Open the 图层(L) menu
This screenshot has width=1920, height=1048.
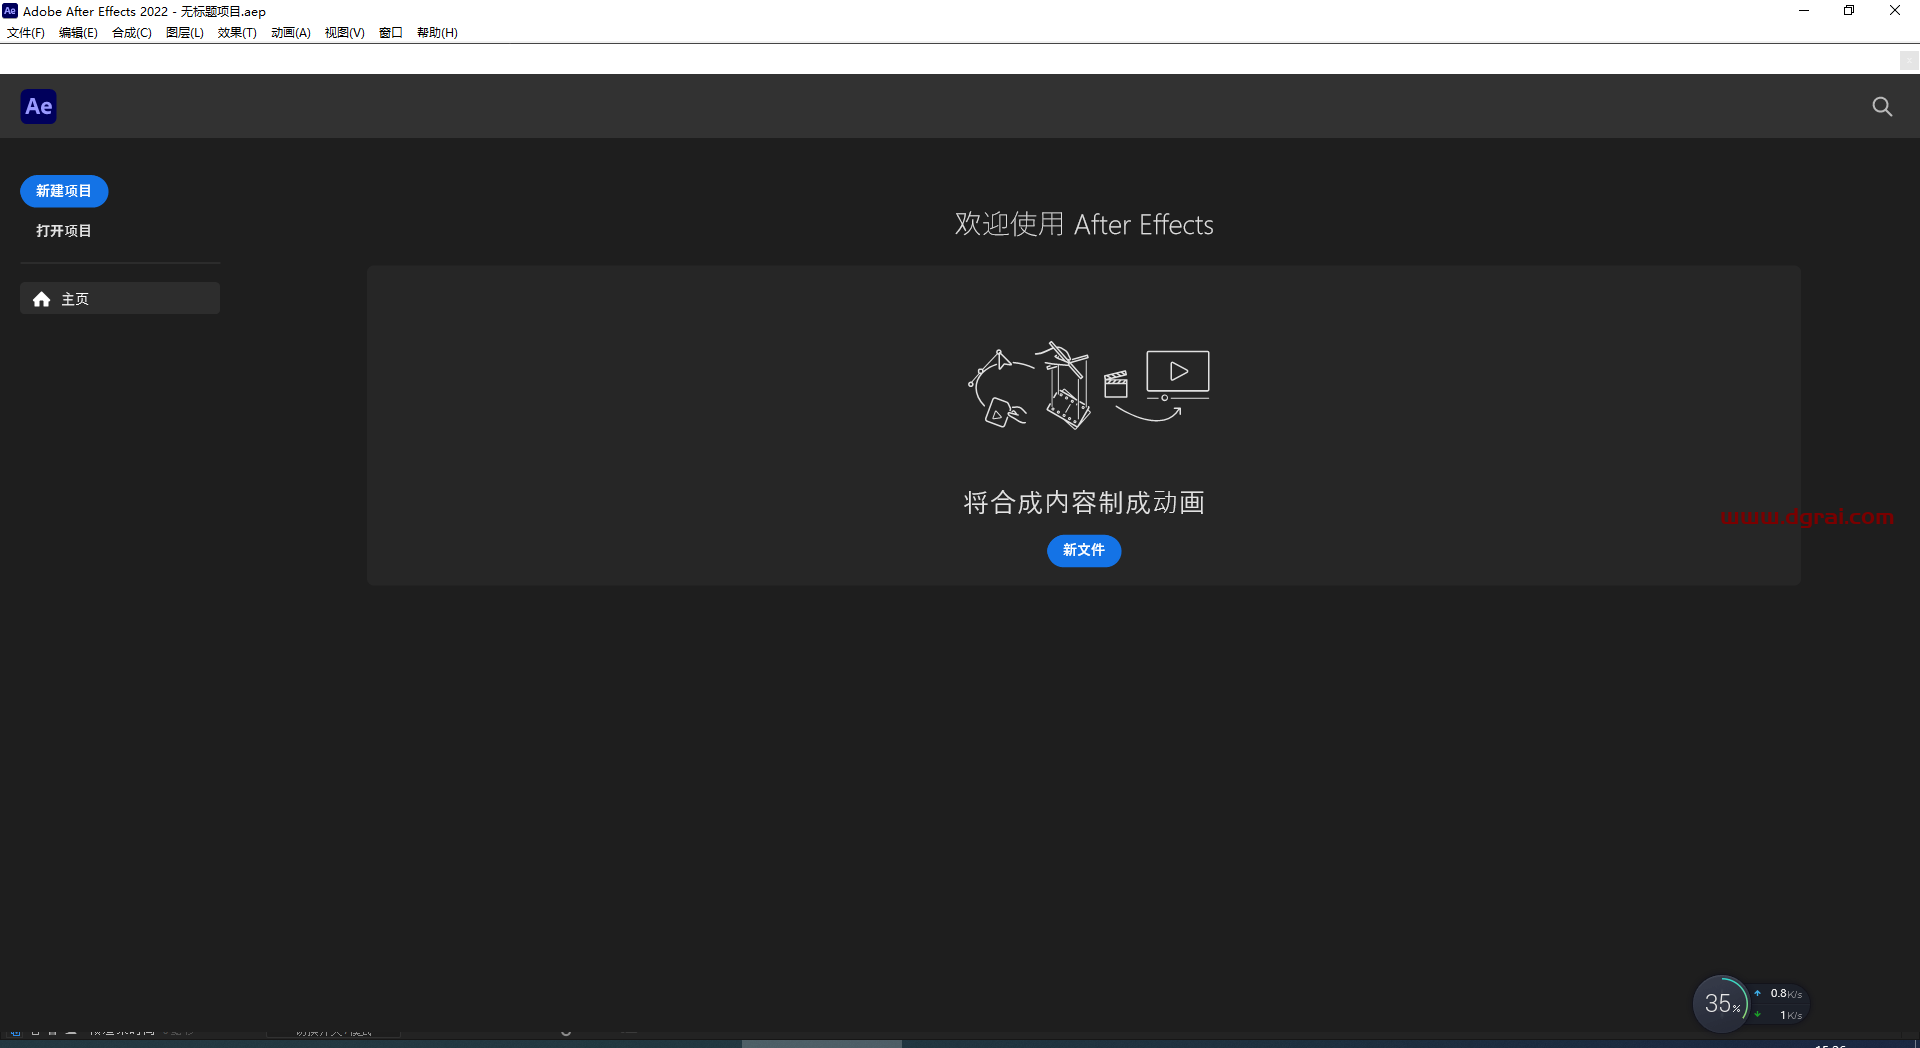coord(183,32)
